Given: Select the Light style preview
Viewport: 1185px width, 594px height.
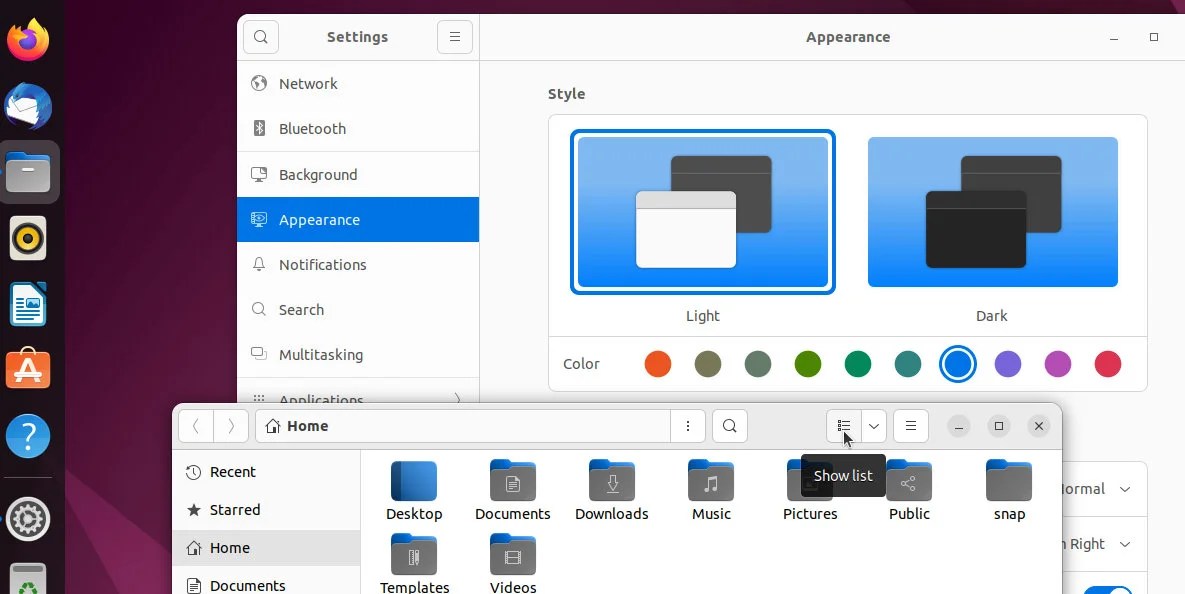Looking at the screenshot, I should [x=702, y=211].
